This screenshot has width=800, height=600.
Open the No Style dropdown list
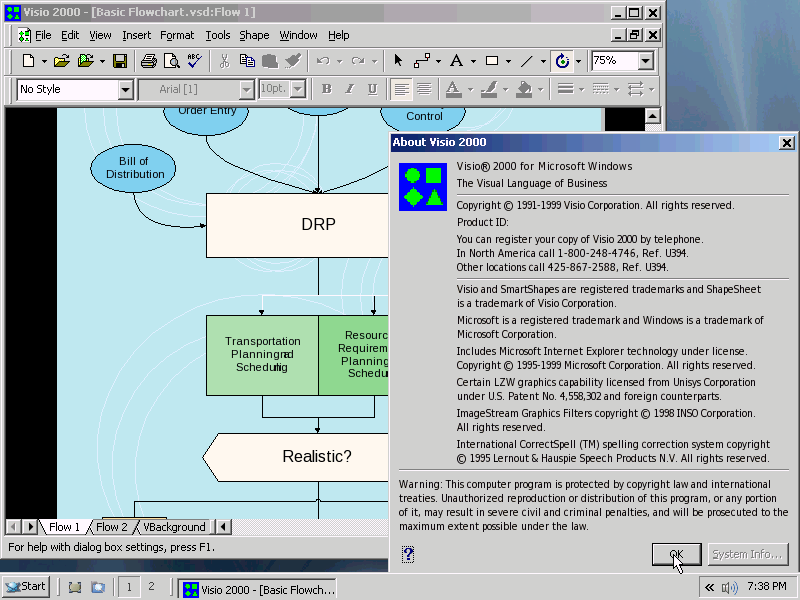click(125, 90)
